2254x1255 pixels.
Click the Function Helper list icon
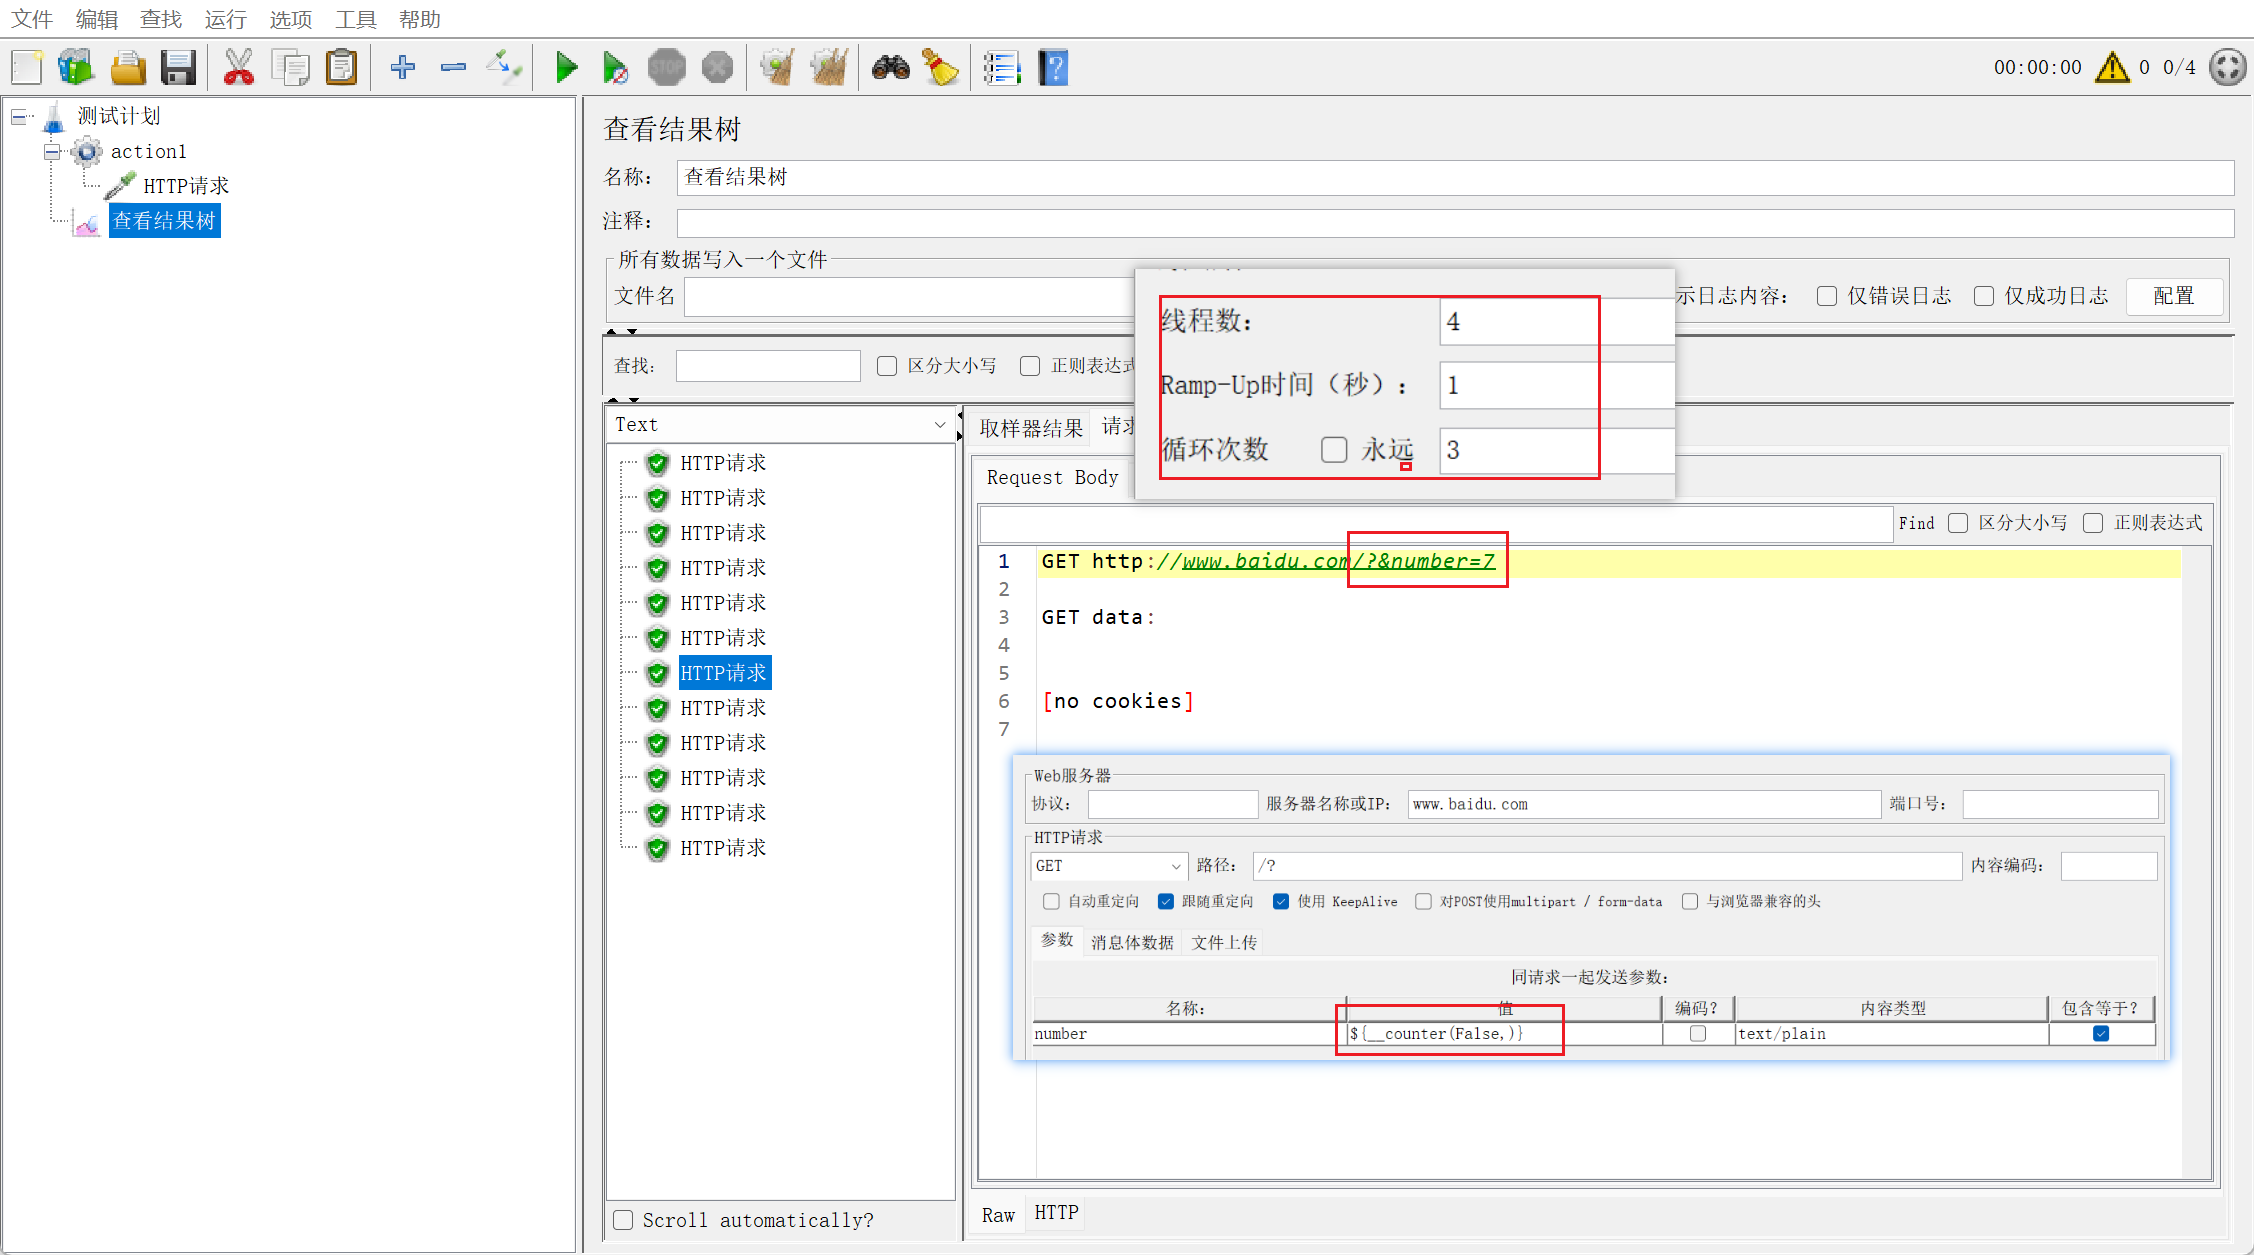(x=1000, y=68)
